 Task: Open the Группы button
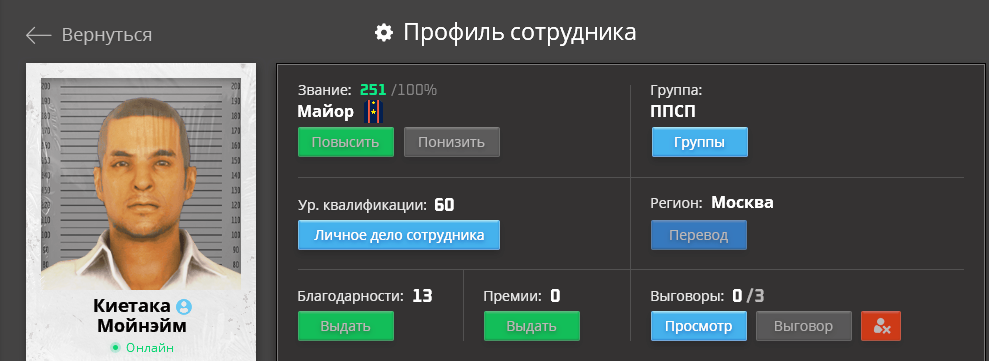(x=699, y=142)
